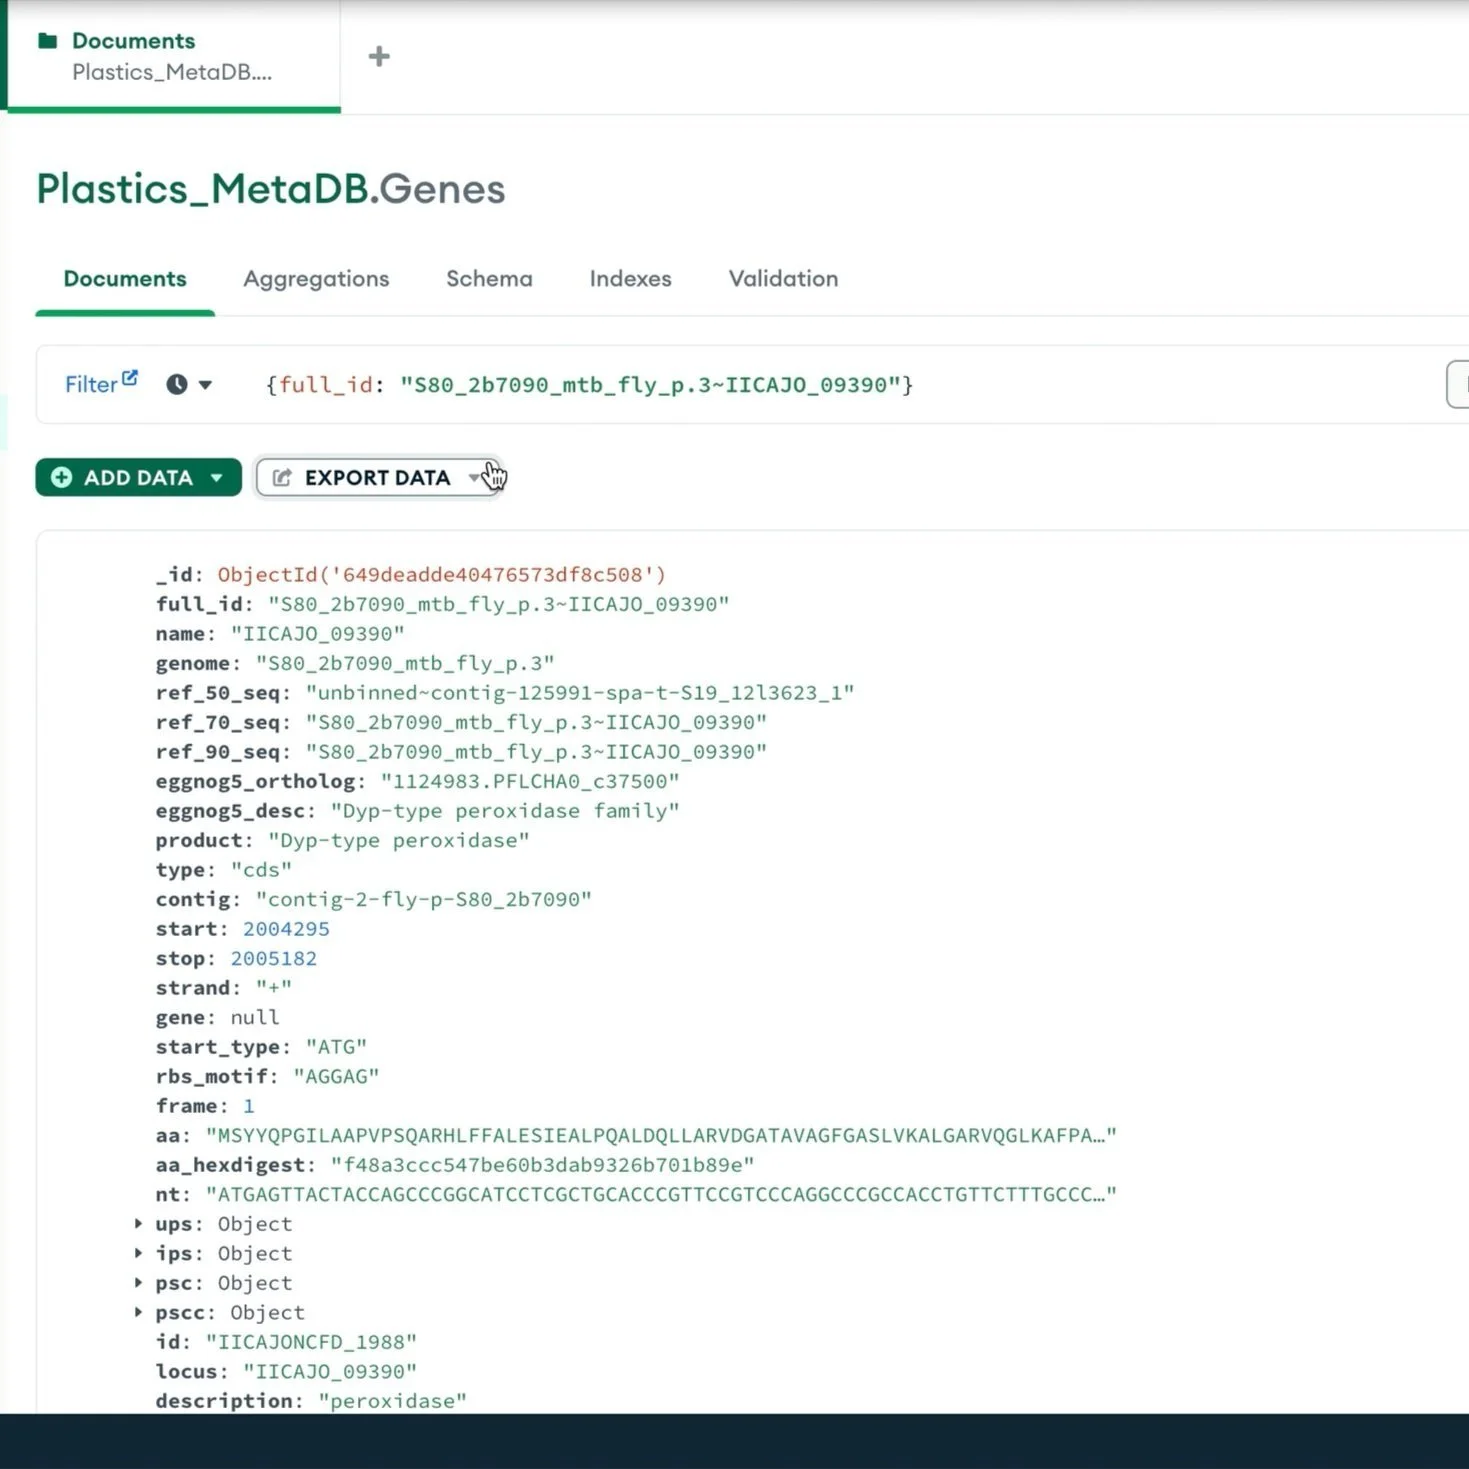Expand query history dropdown arrow
Image resolution: width=1469 pixels, height=1469 pixels.
[205, 384]
